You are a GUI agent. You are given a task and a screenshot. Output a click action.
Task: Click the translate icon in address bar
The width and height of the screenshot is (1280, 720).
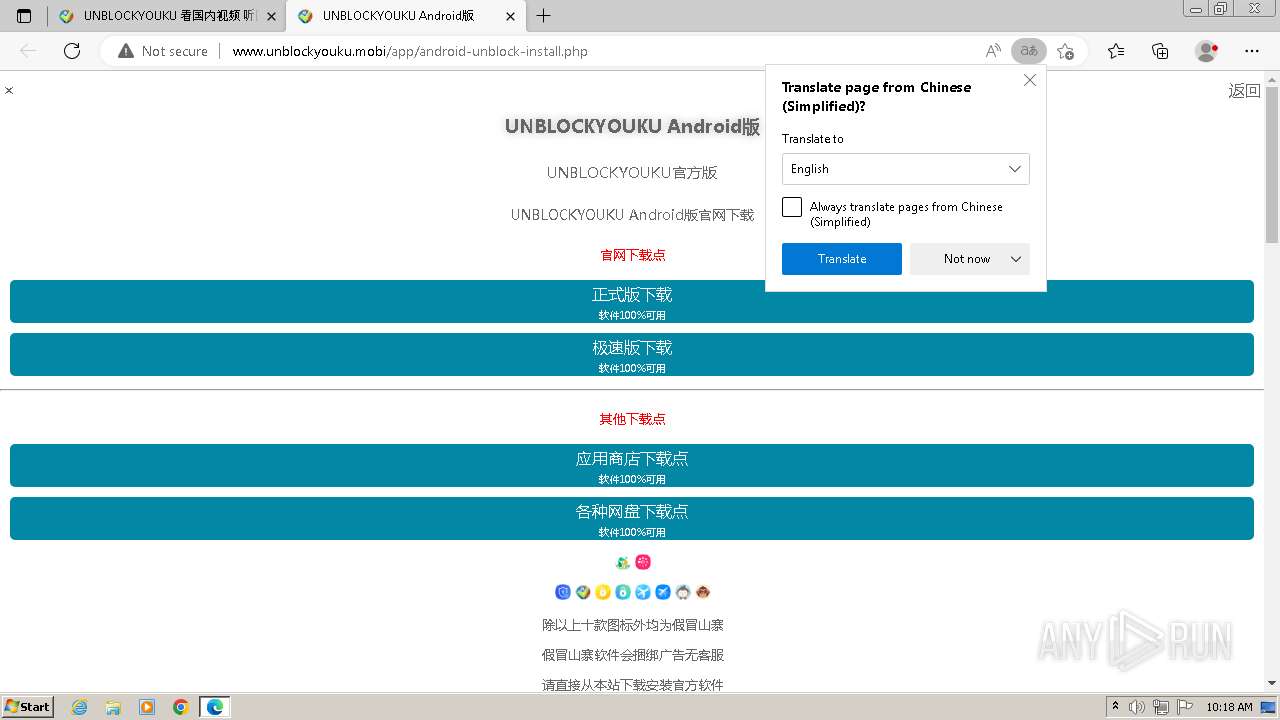coord(1028,51)
